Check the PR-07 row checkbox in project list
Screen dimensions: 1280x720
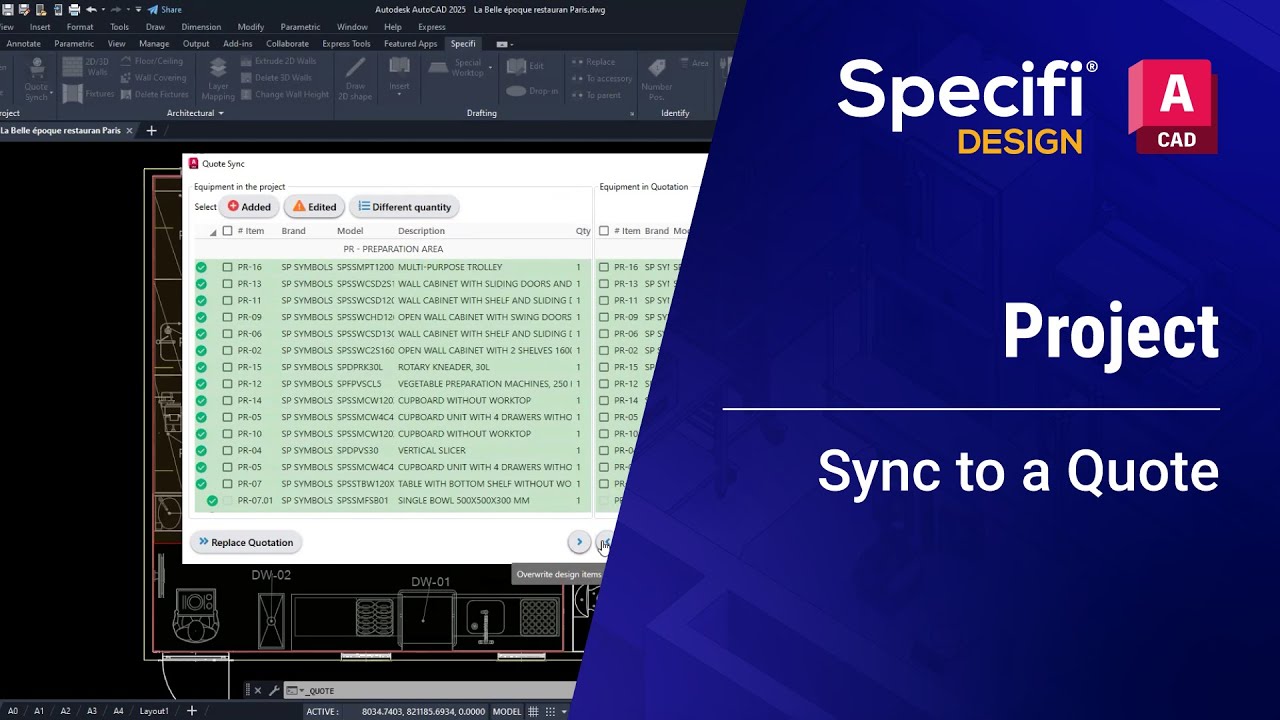tap(227, 484)
